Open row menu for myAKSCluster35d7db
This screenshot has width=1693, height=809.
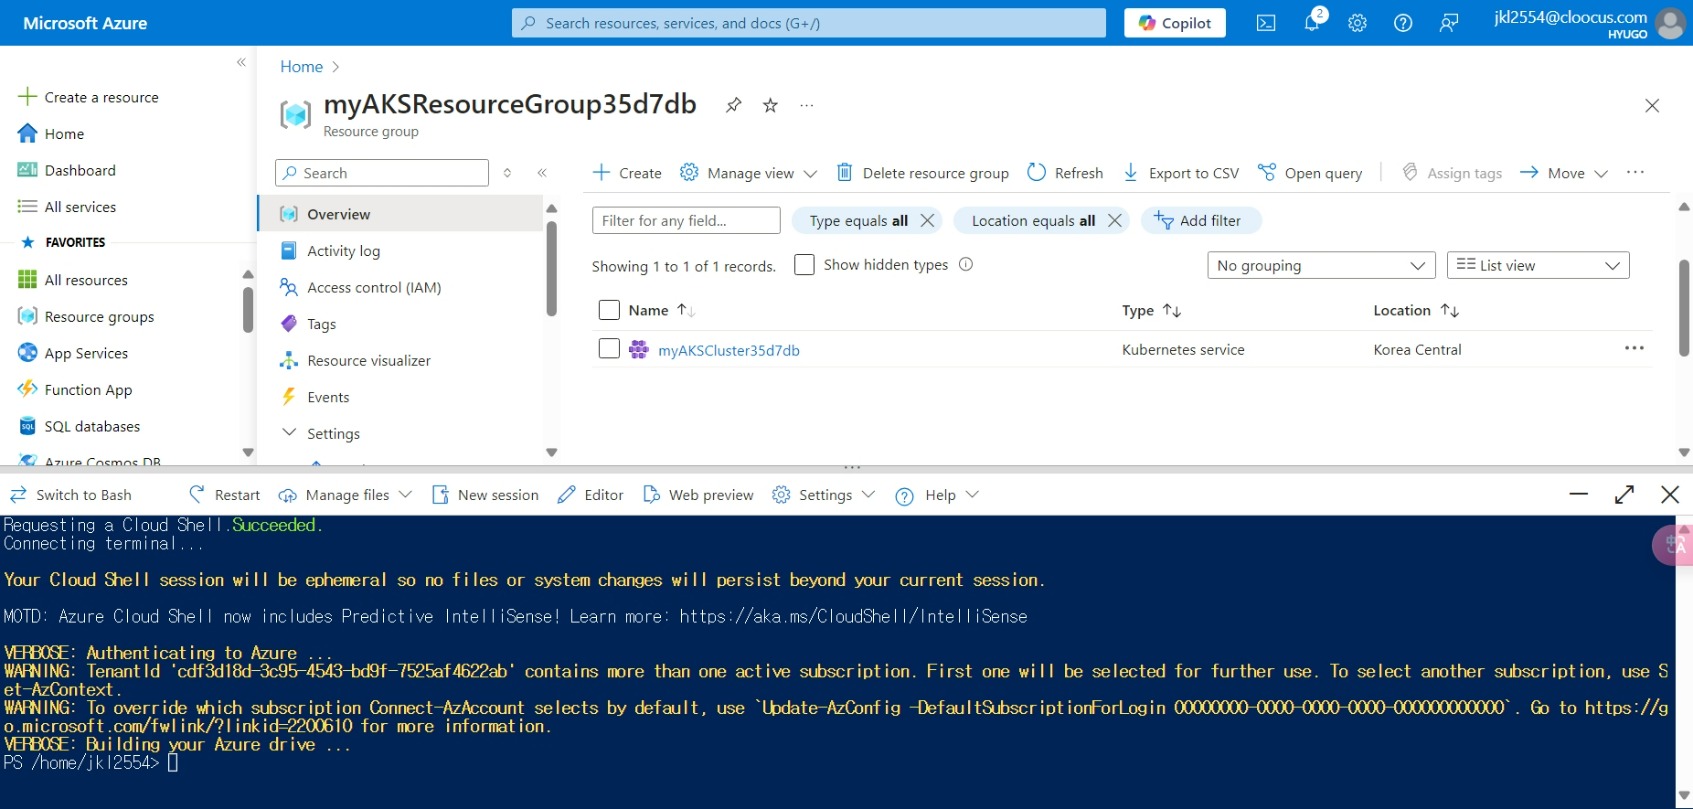pyautogui.click(x=1634, y=348)
